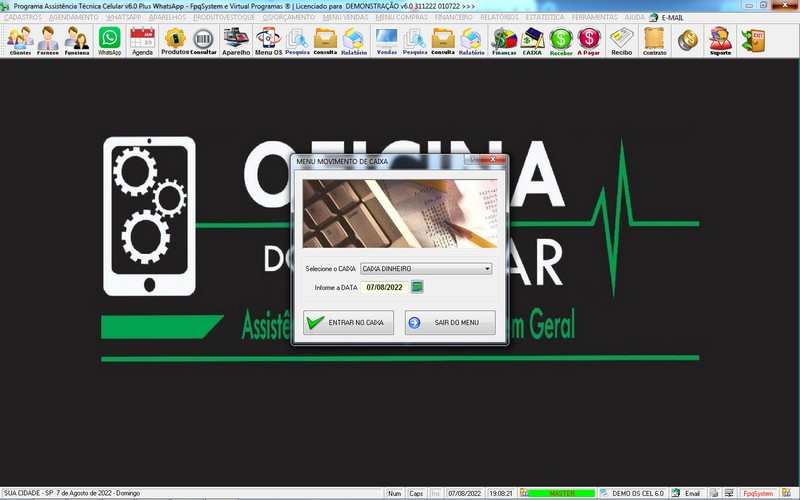Click the green MASTER user indicator

coord(561,493)
